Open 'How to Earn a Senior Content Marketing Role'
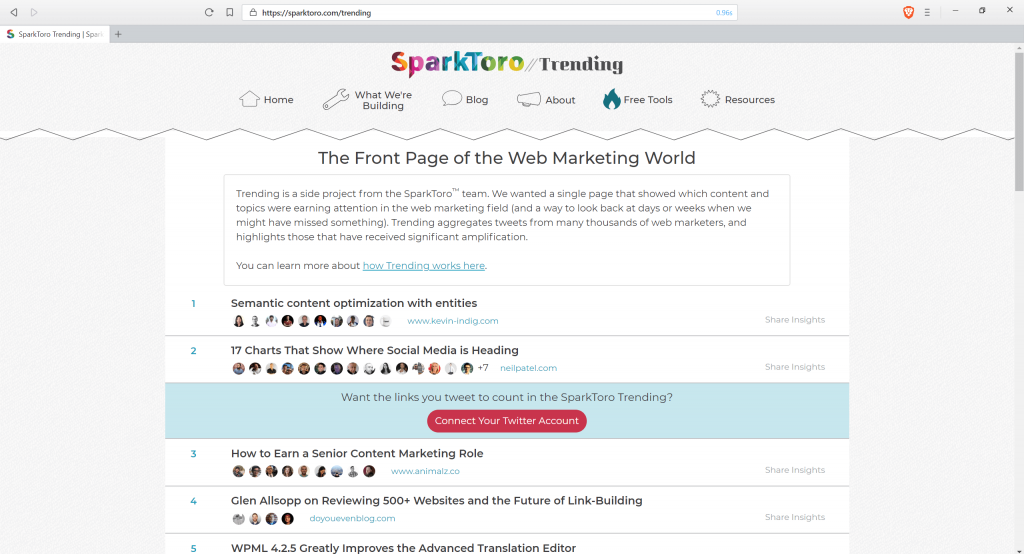This screenshot has width=1024, height=554. click(357, 453)
